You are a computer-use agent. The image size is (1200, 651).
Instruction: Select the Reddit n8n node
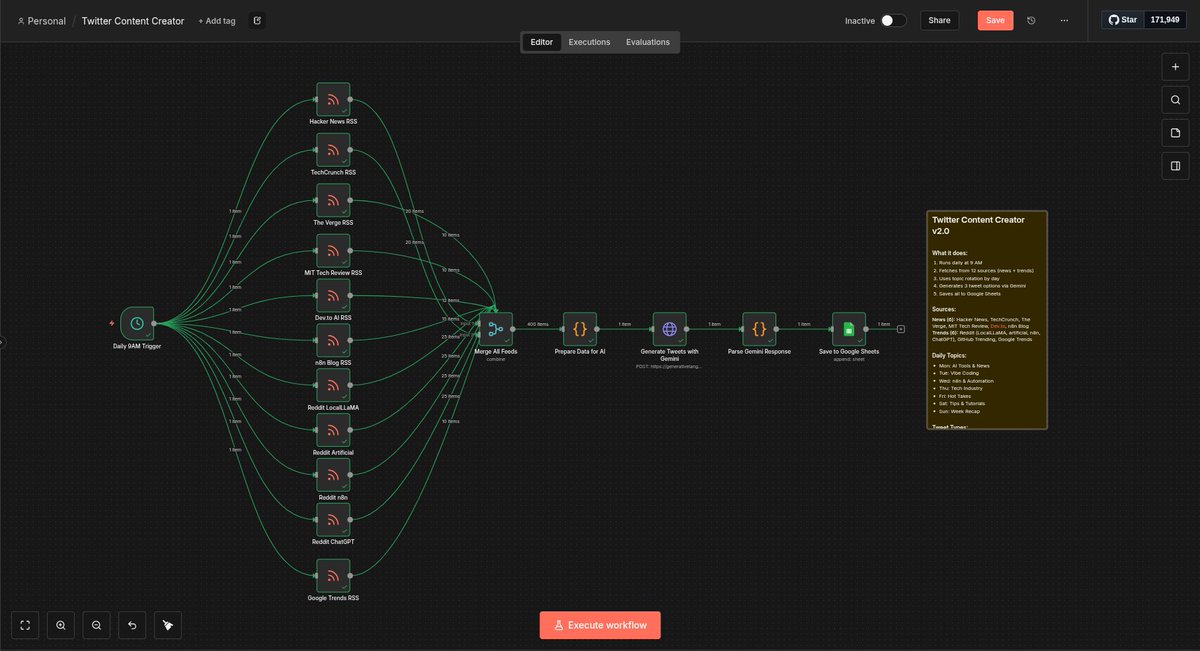tap(333, 475)
